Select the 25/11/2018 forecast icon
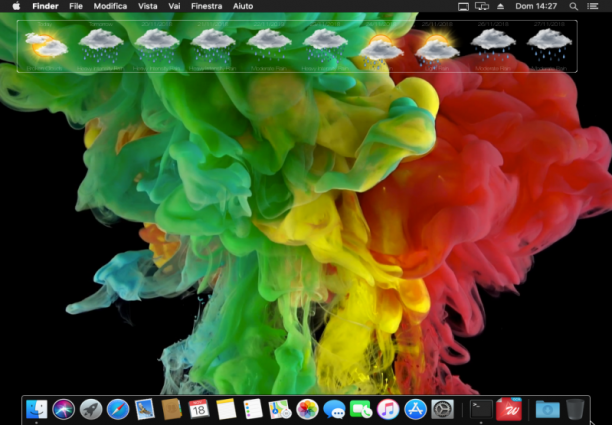This screenshot has height=425, width=612. tap(437, 48)
